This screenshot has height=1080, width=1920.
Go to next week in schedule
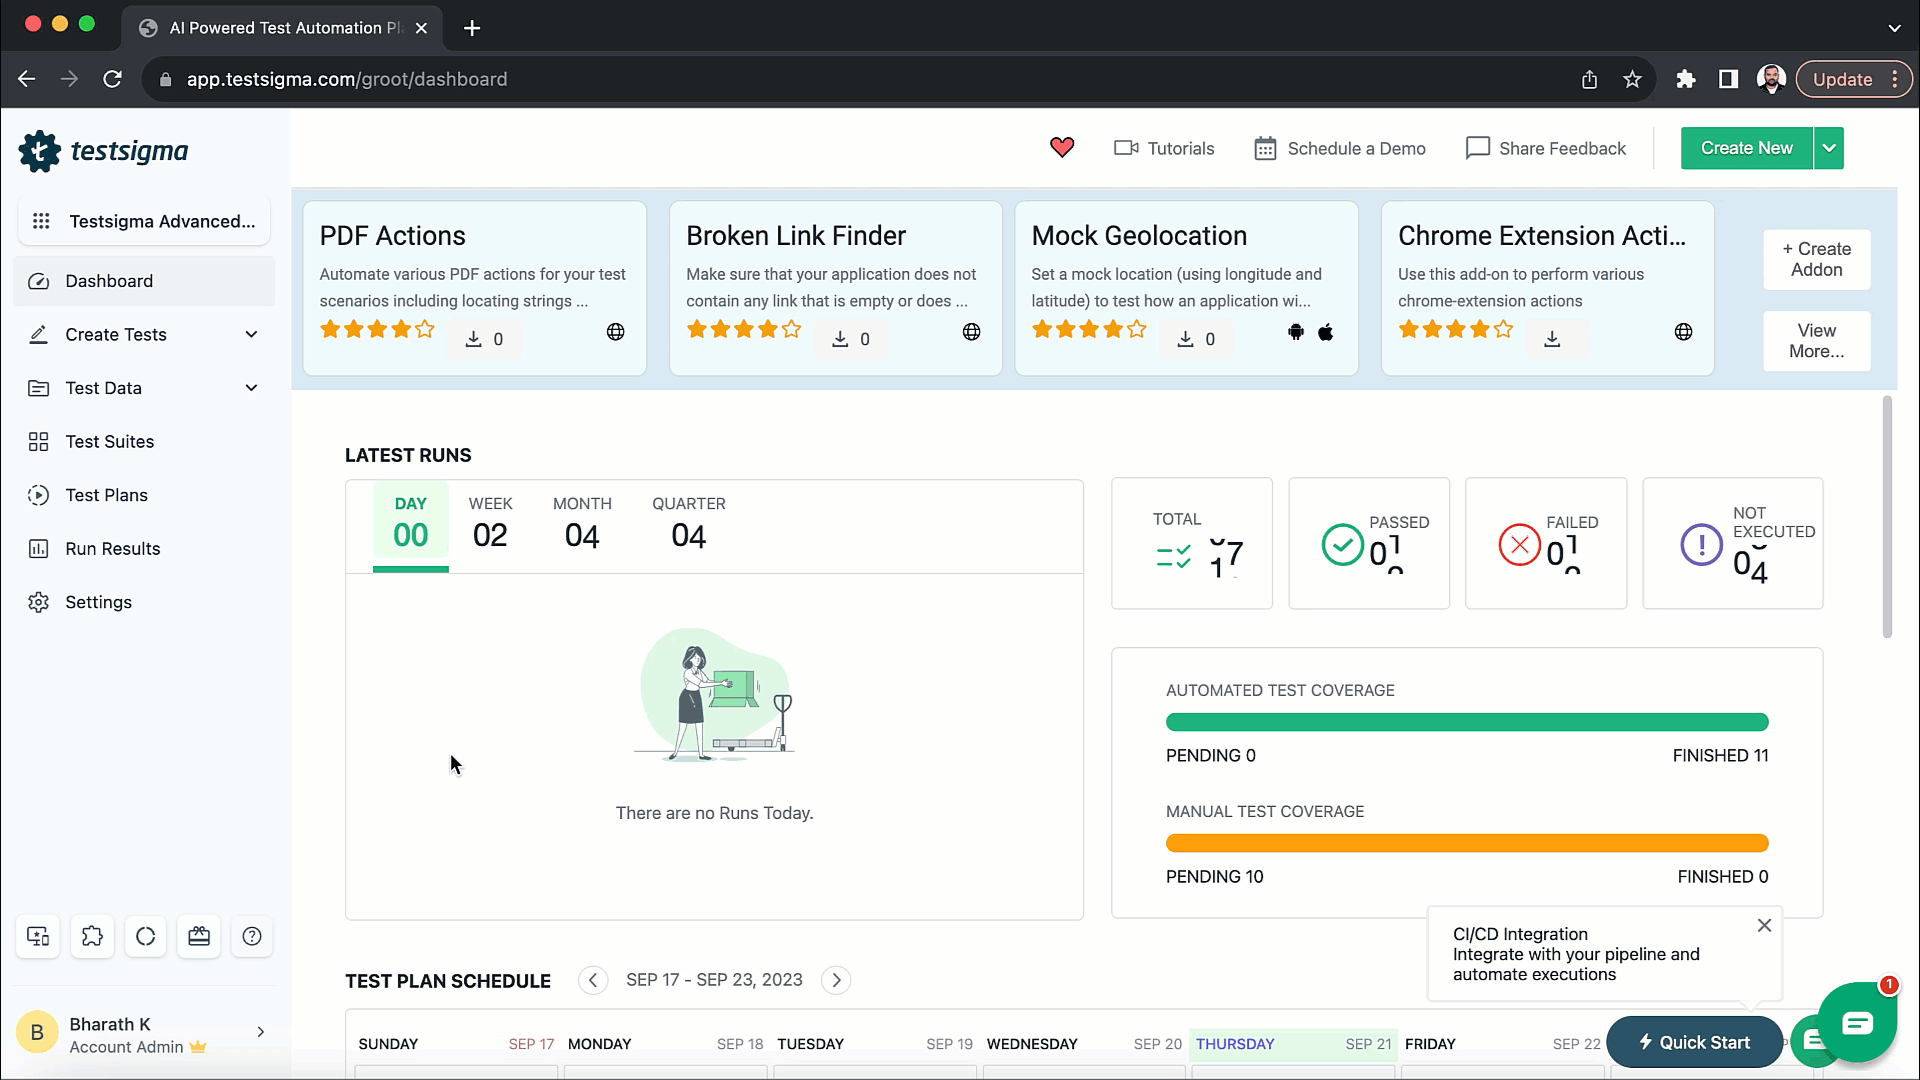(x=836, y=980)
